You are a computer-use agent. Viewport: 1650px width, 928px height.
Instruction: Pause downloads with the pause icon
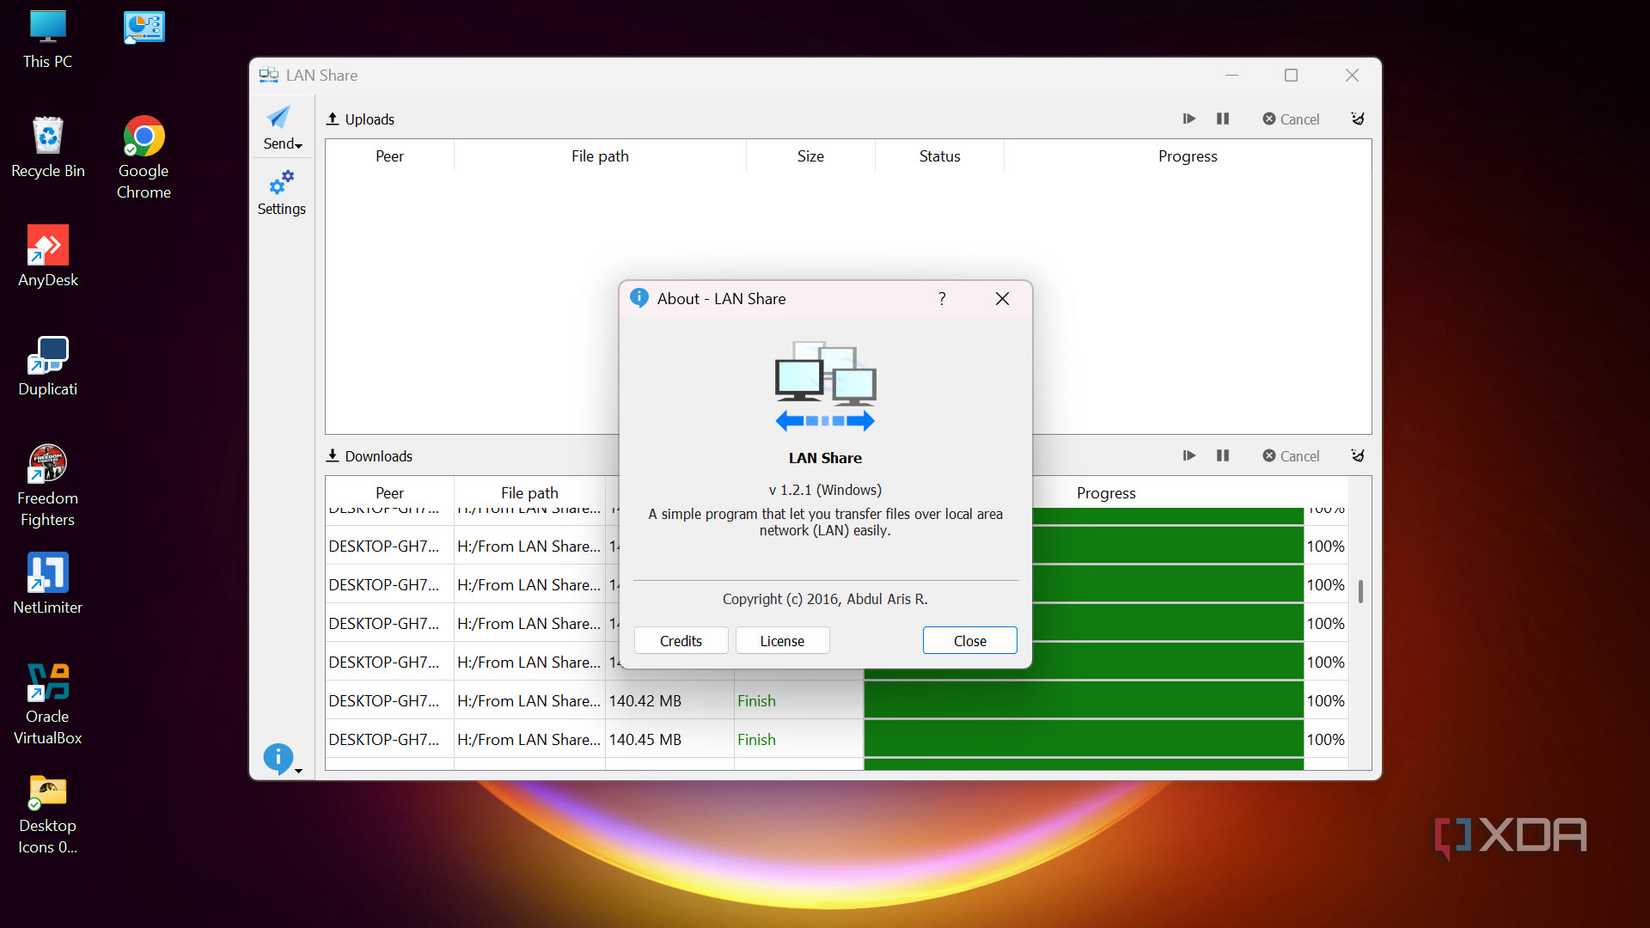[1222, 456]
